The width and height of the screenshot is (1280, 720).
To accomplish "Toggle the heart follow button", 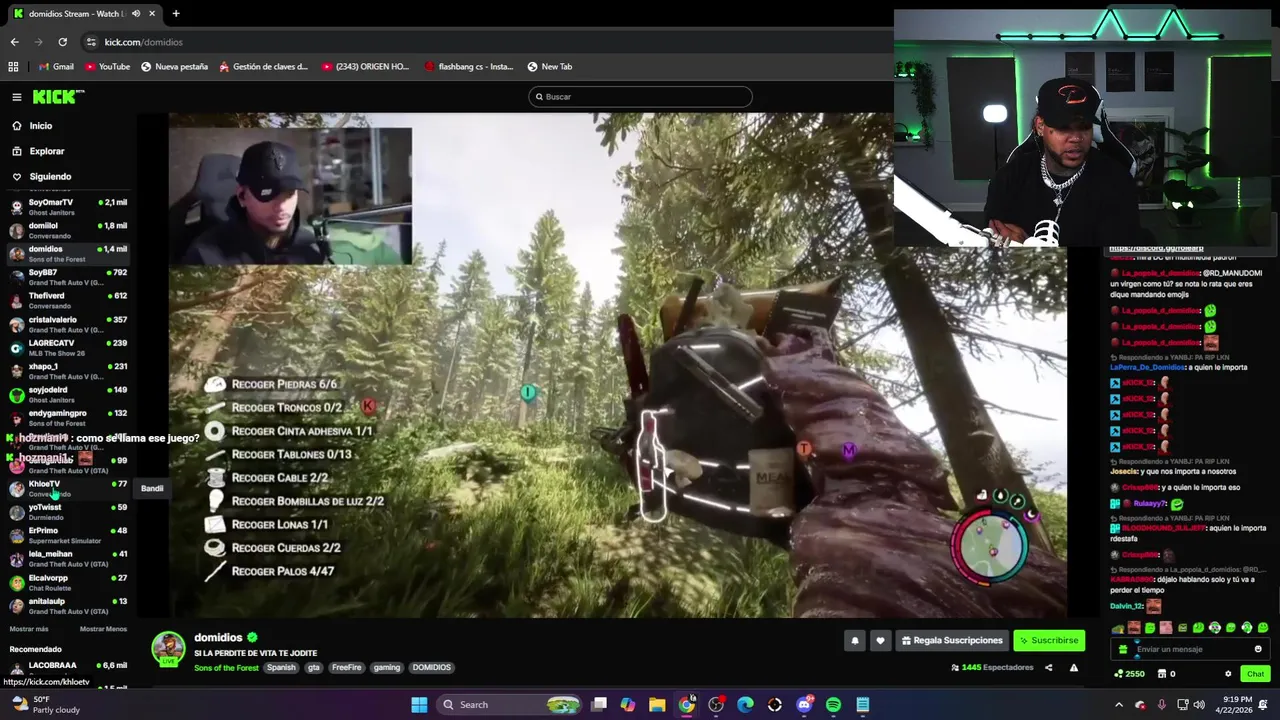I will (x=880, y=641).
